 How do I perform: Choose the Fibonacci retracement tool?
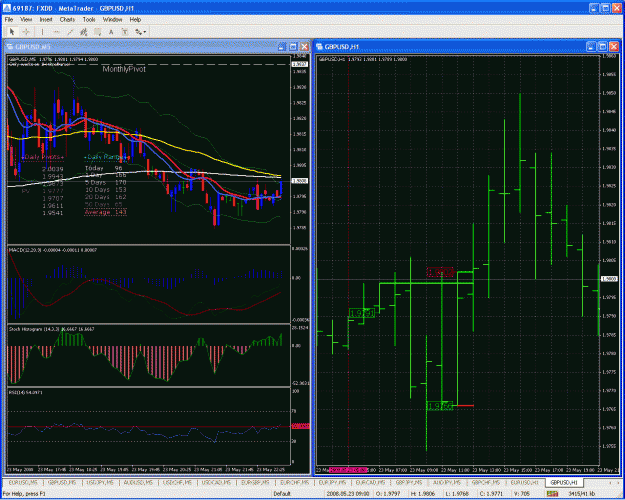pyautogui.click(x=97, y=32)
